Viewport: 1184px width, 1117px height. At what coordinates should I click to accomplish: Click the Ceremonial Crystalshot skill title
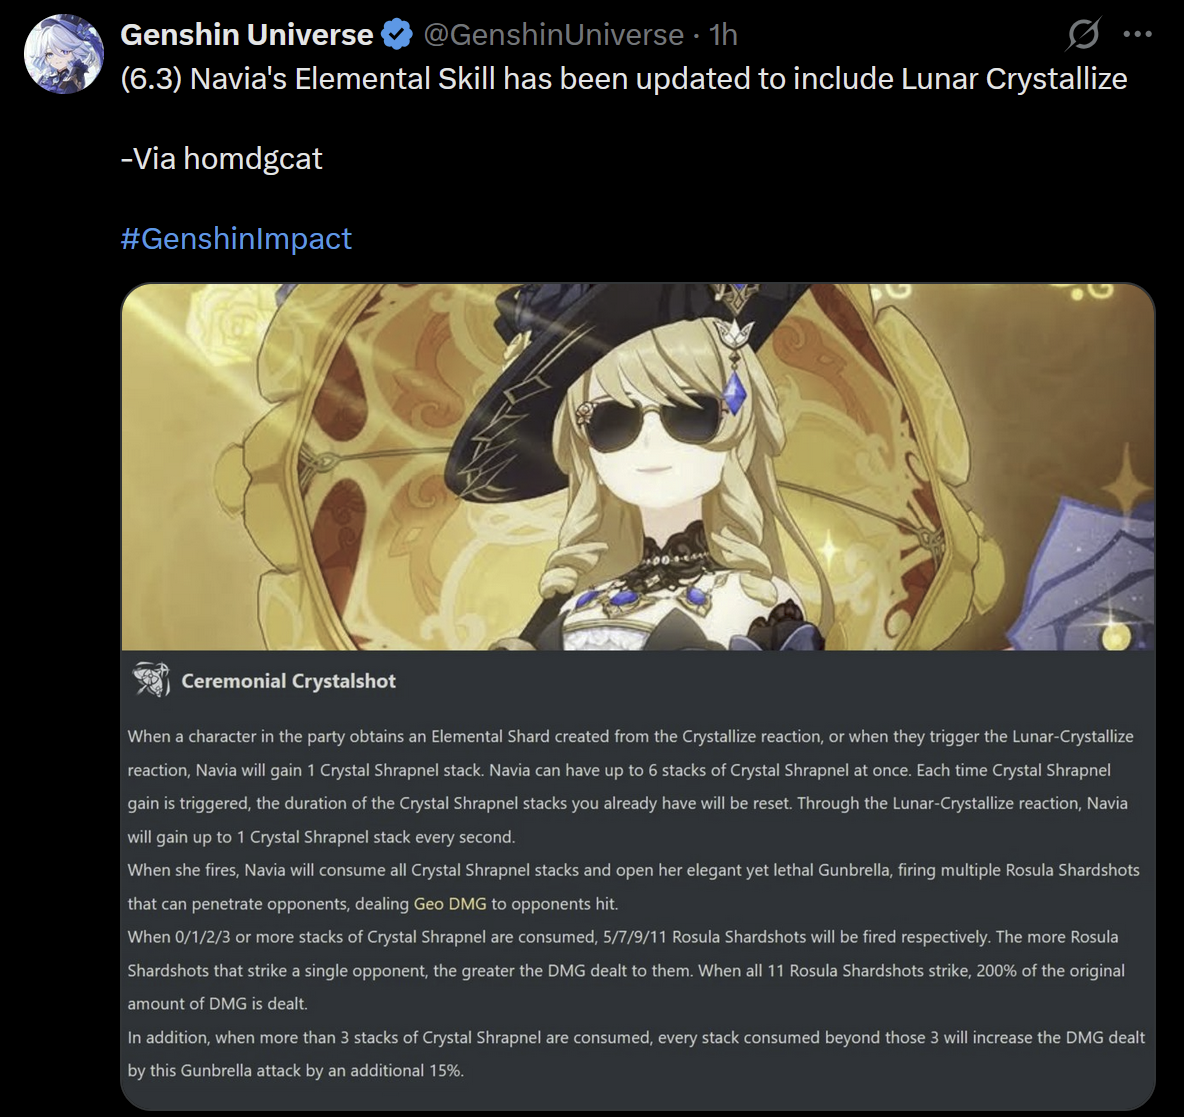(x=288, y=681)
